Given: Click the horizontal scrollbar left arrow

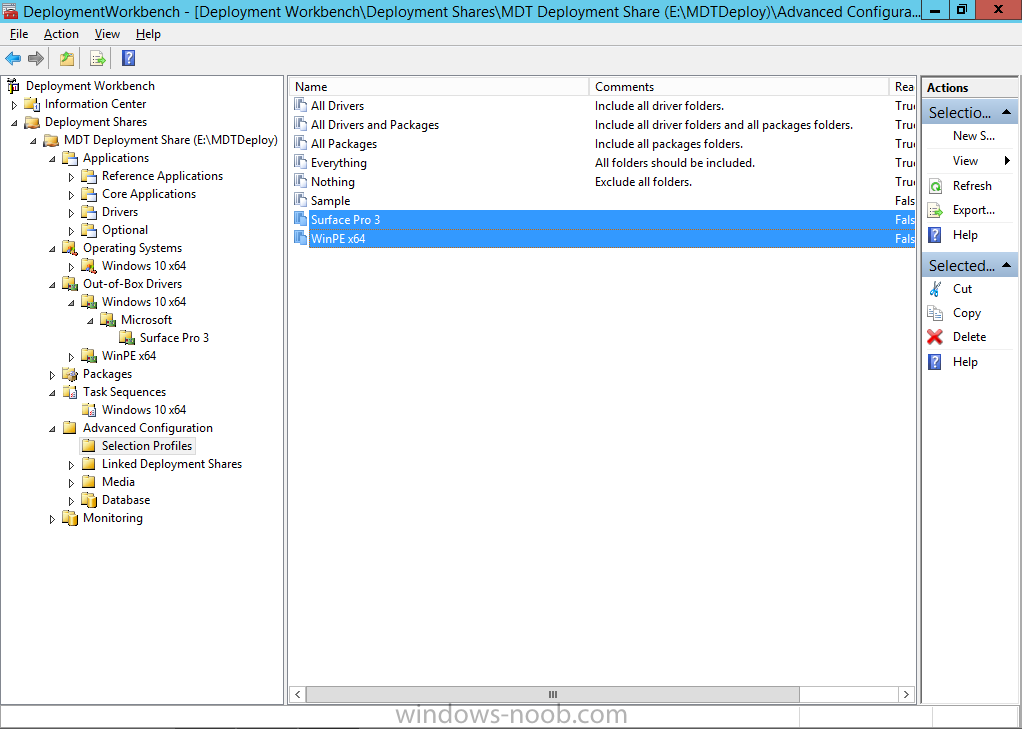Looking at the screenshot, I should (298, 694).
